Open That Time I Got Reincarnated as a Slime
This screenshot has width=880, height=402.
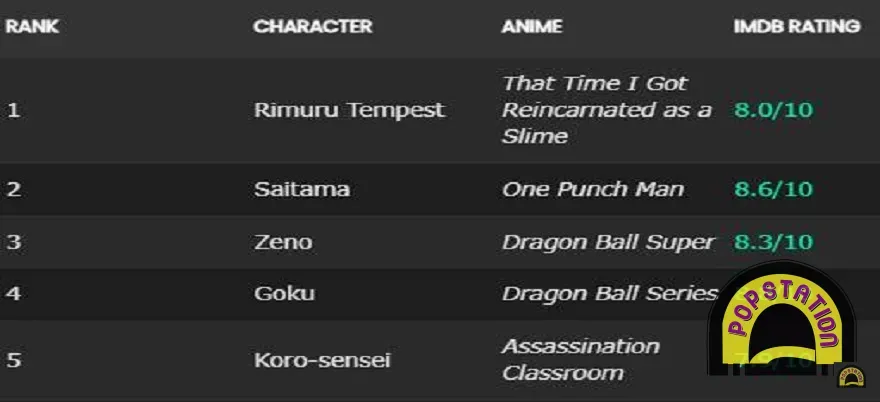[606, 110]
